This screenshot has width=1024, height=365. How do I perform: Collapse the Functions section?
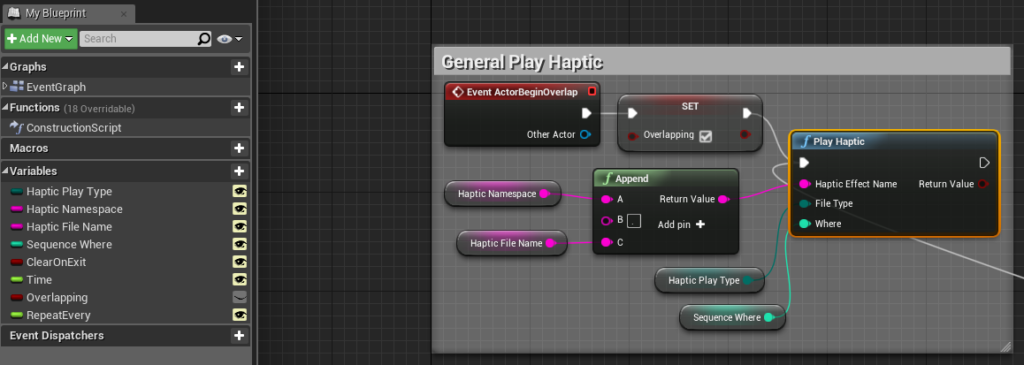[6, 108]
